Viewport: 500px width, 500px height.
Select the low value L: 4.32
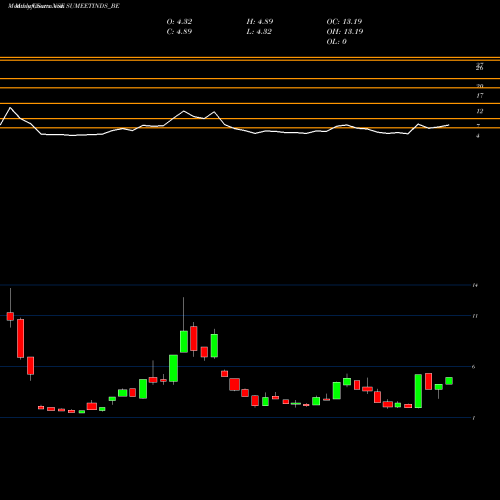[259, 31]
